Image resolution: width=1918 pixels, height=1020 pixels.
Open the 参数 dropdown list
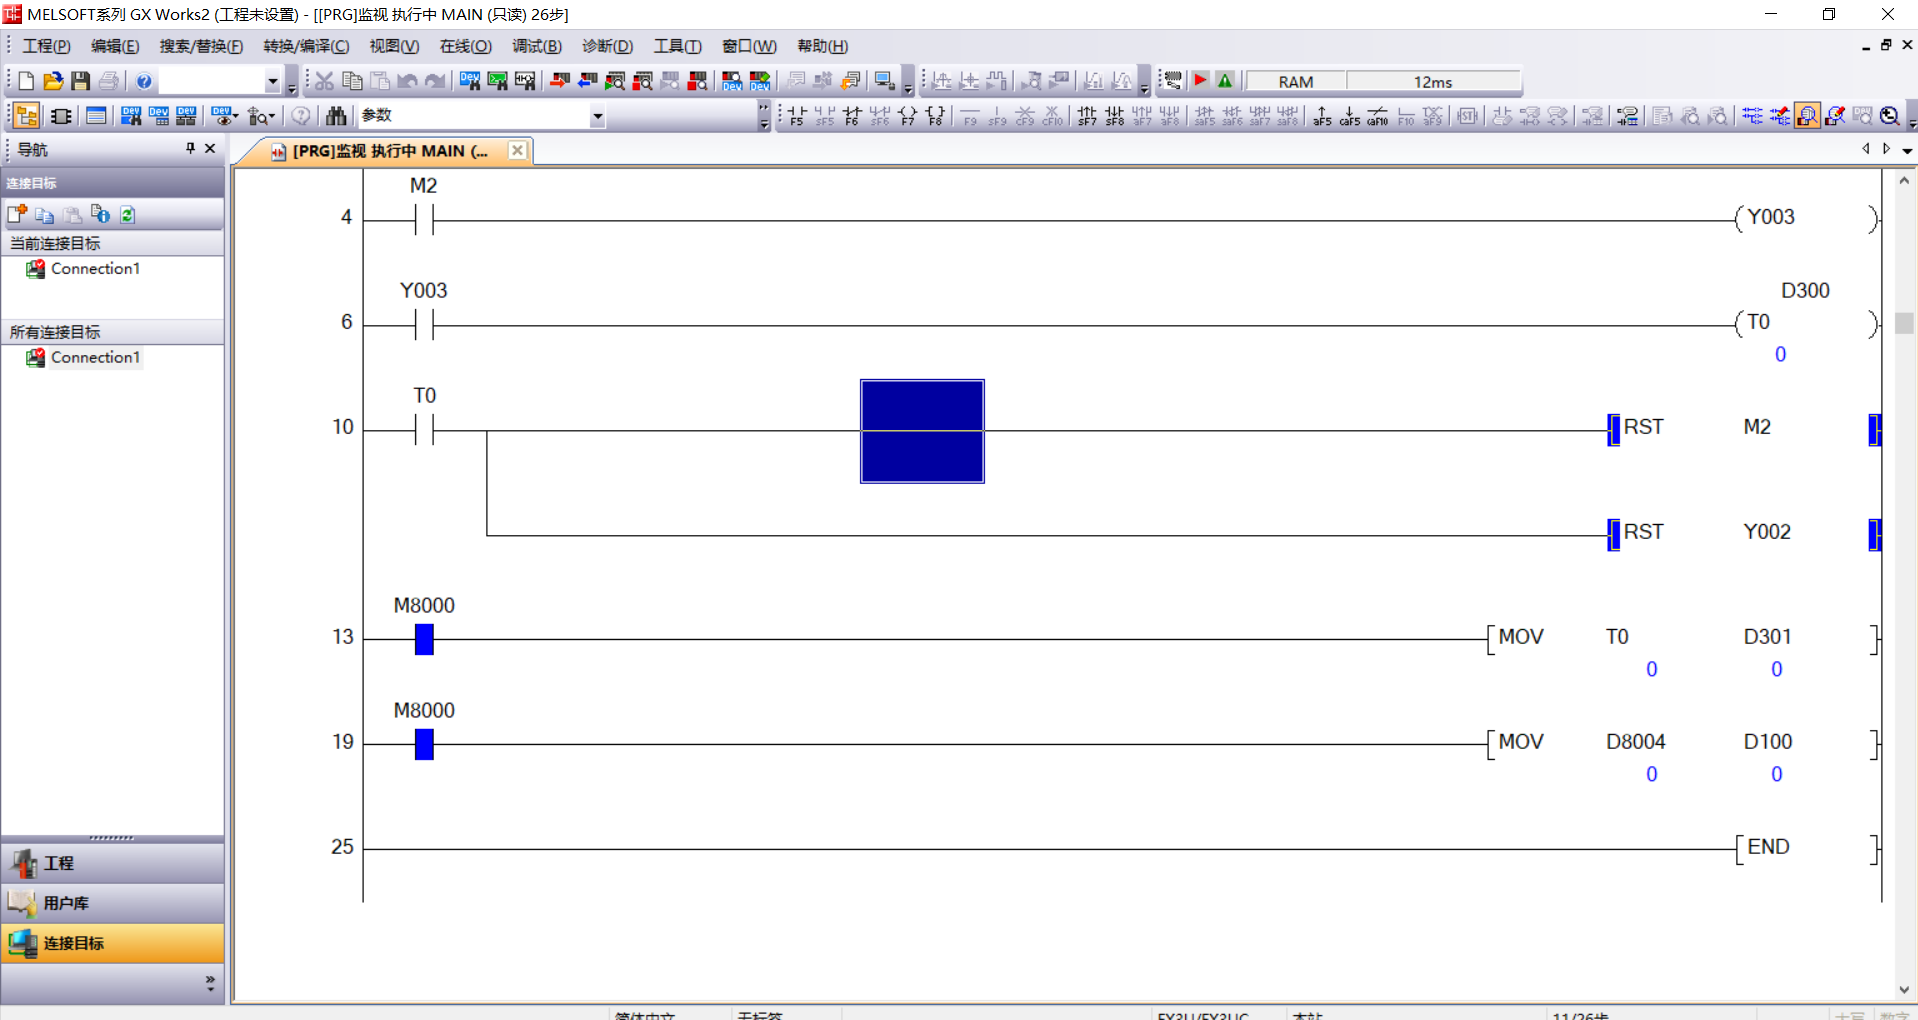click(597, 116)
